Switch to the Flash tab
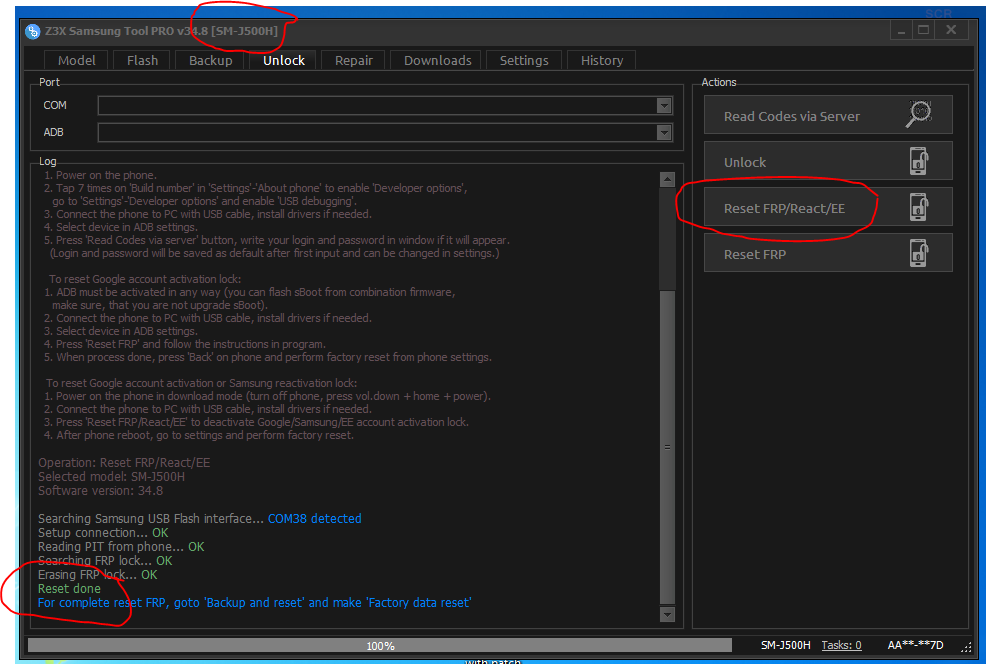The image size is (986, 664). point(143,60)
